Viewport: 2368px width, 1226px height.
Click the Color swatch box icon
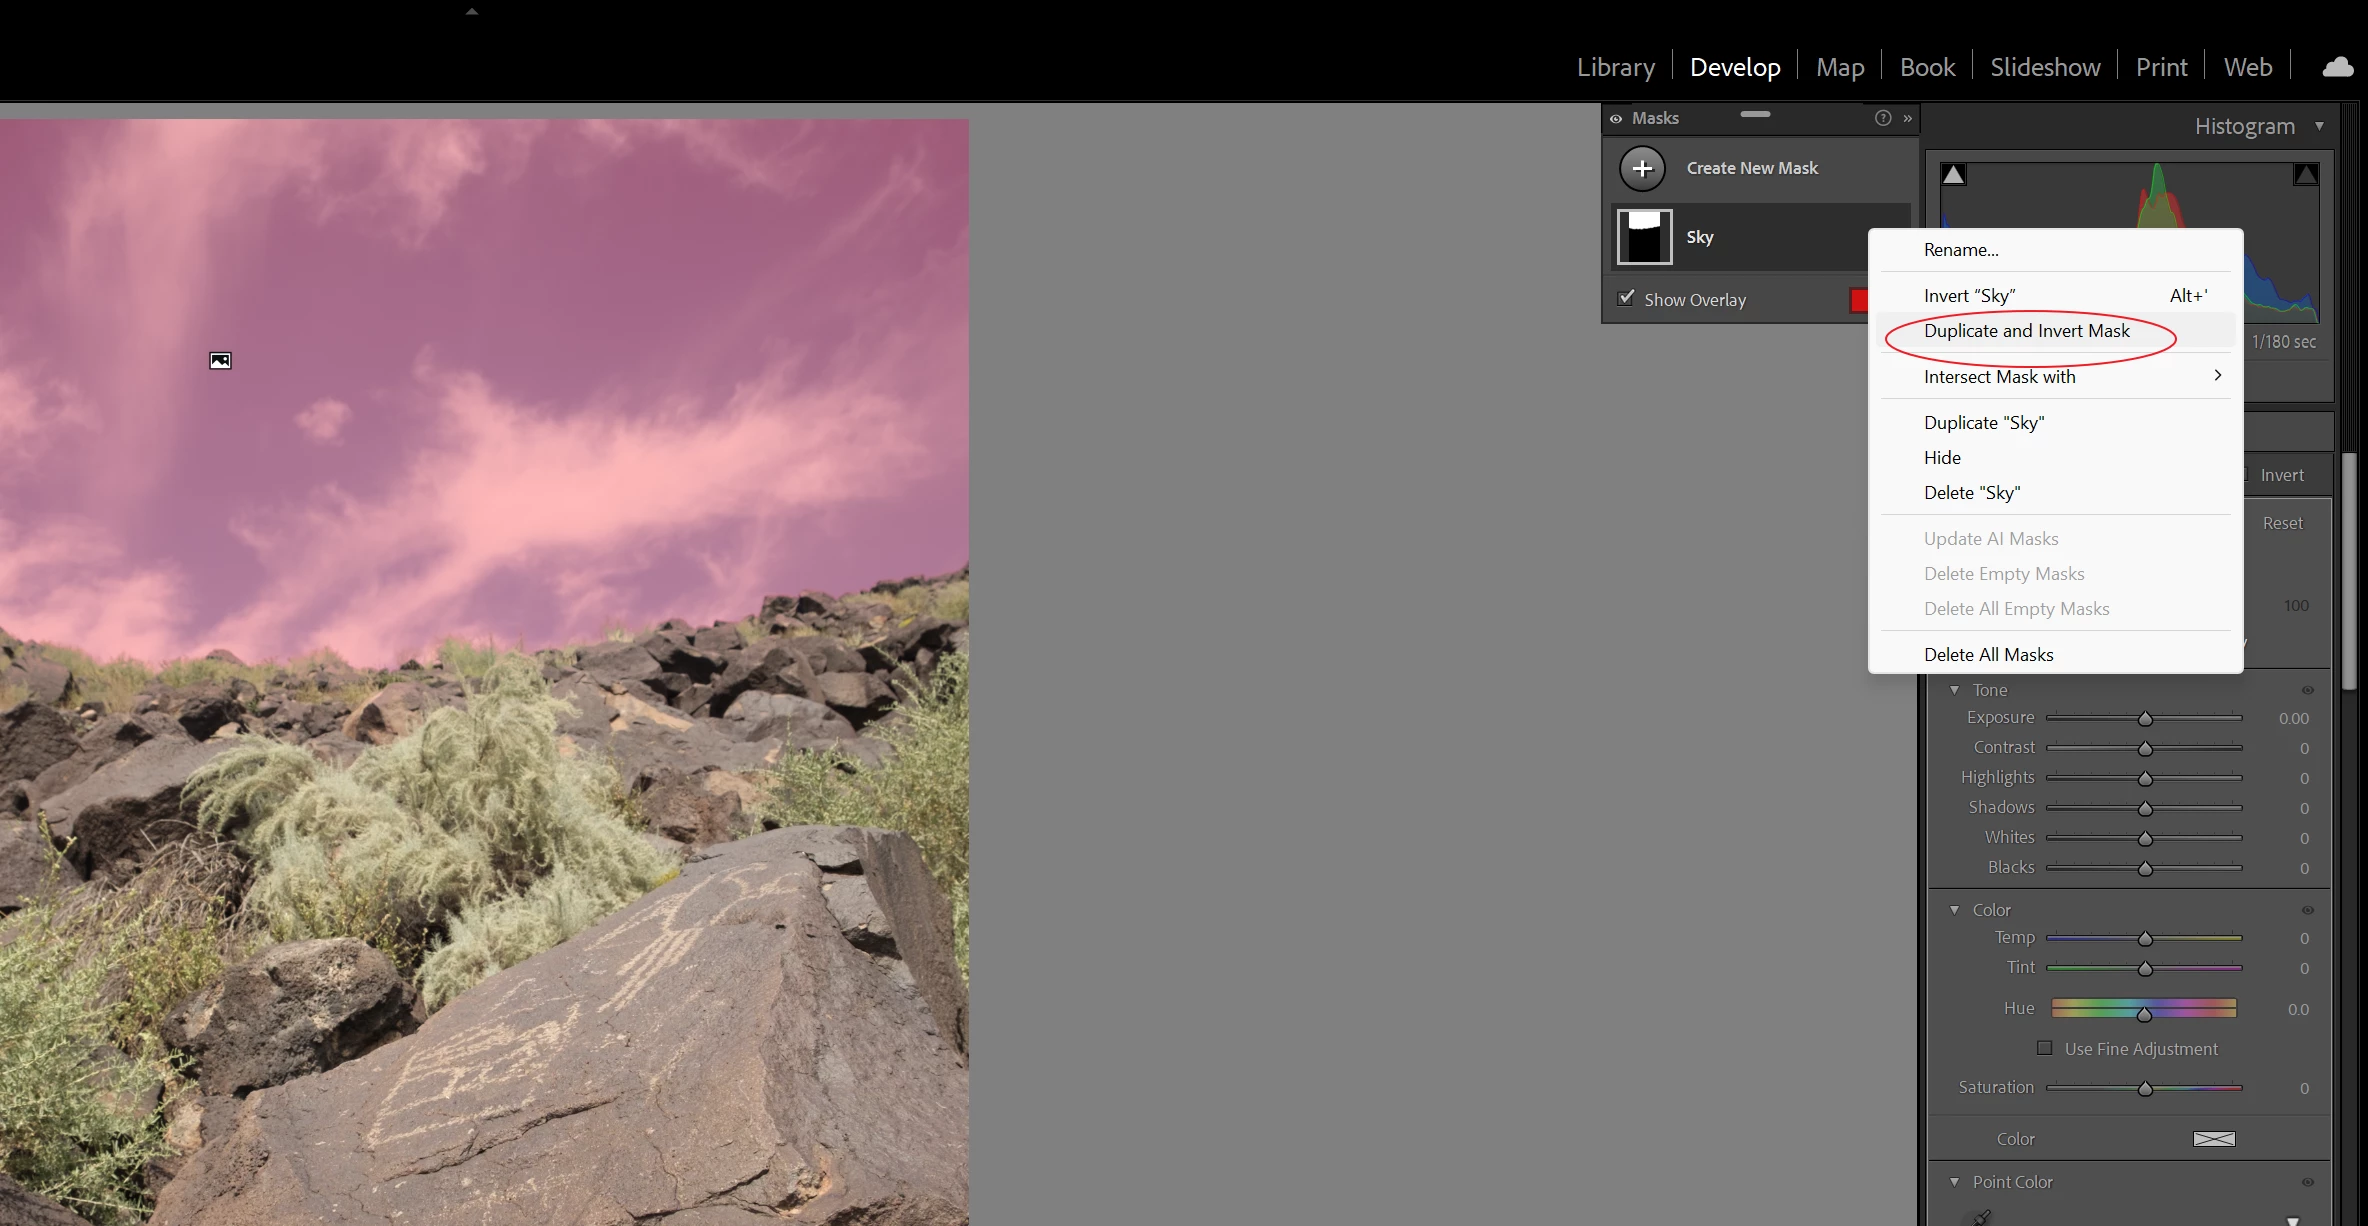point(2213,1139)
